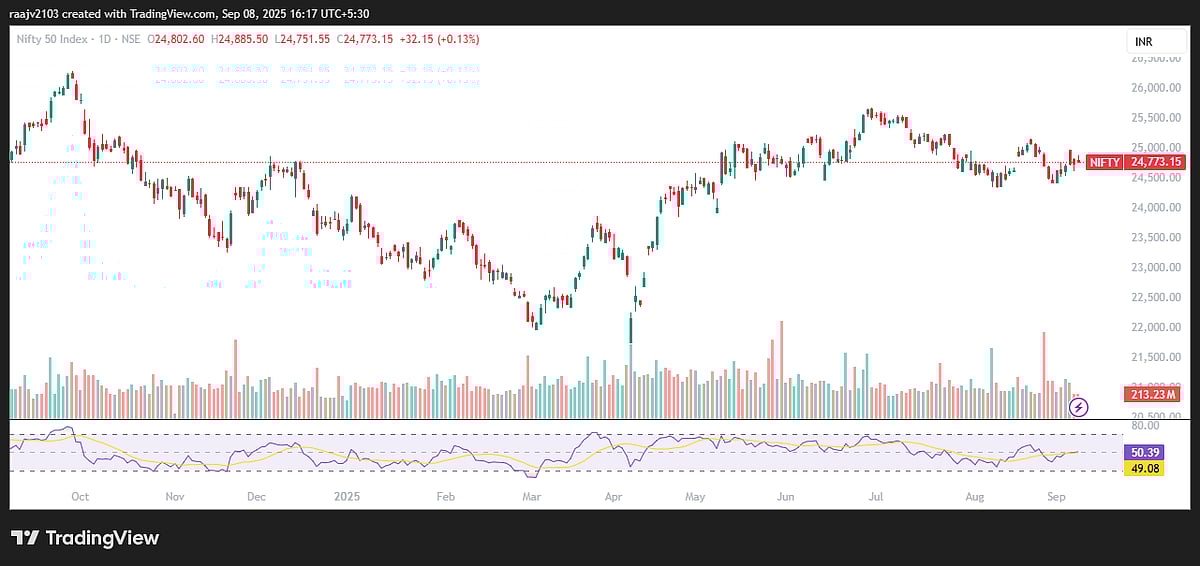Click the Apr label on time axis

pos(614,496)
